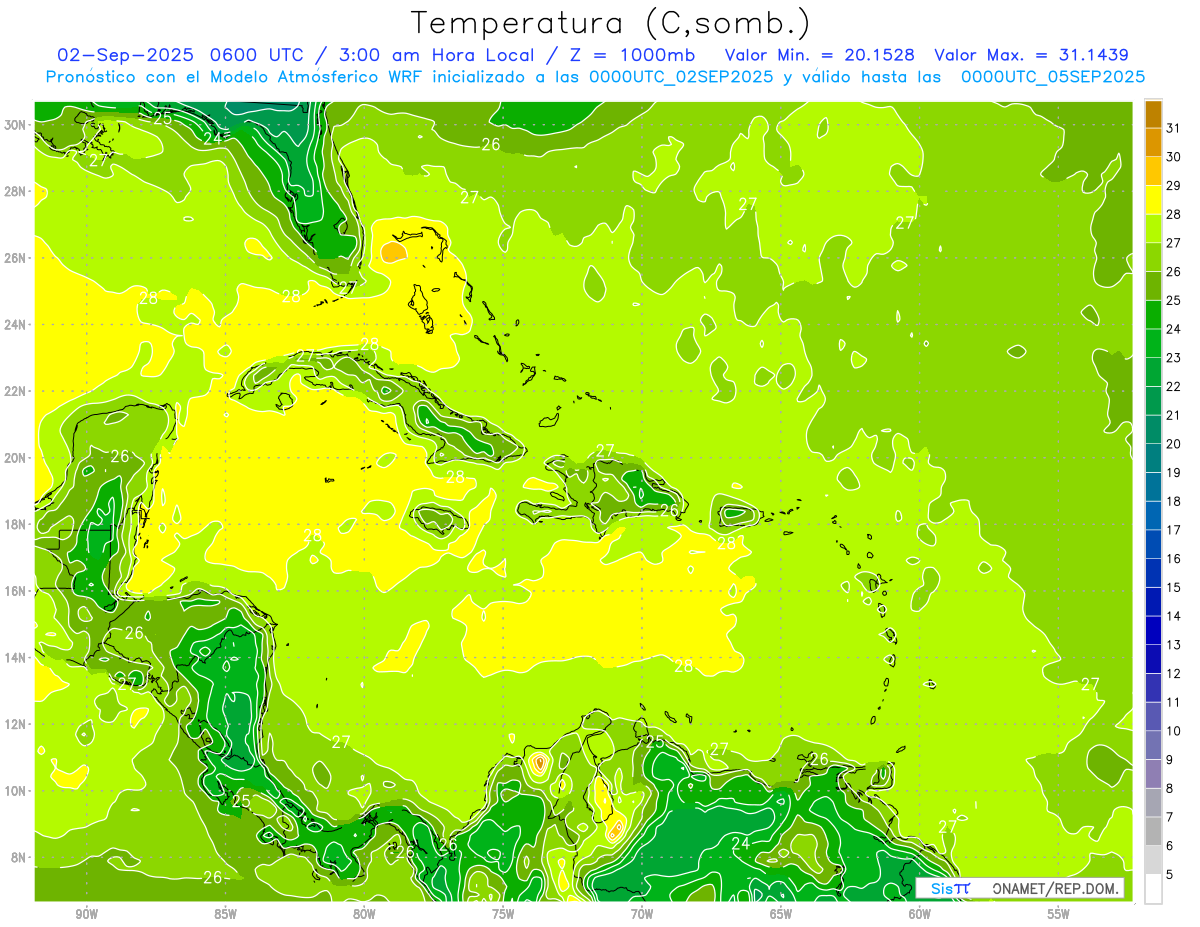Click the 22 value on color scale
Screen dimensions: 1200x927
click(x=1174, y=387)
